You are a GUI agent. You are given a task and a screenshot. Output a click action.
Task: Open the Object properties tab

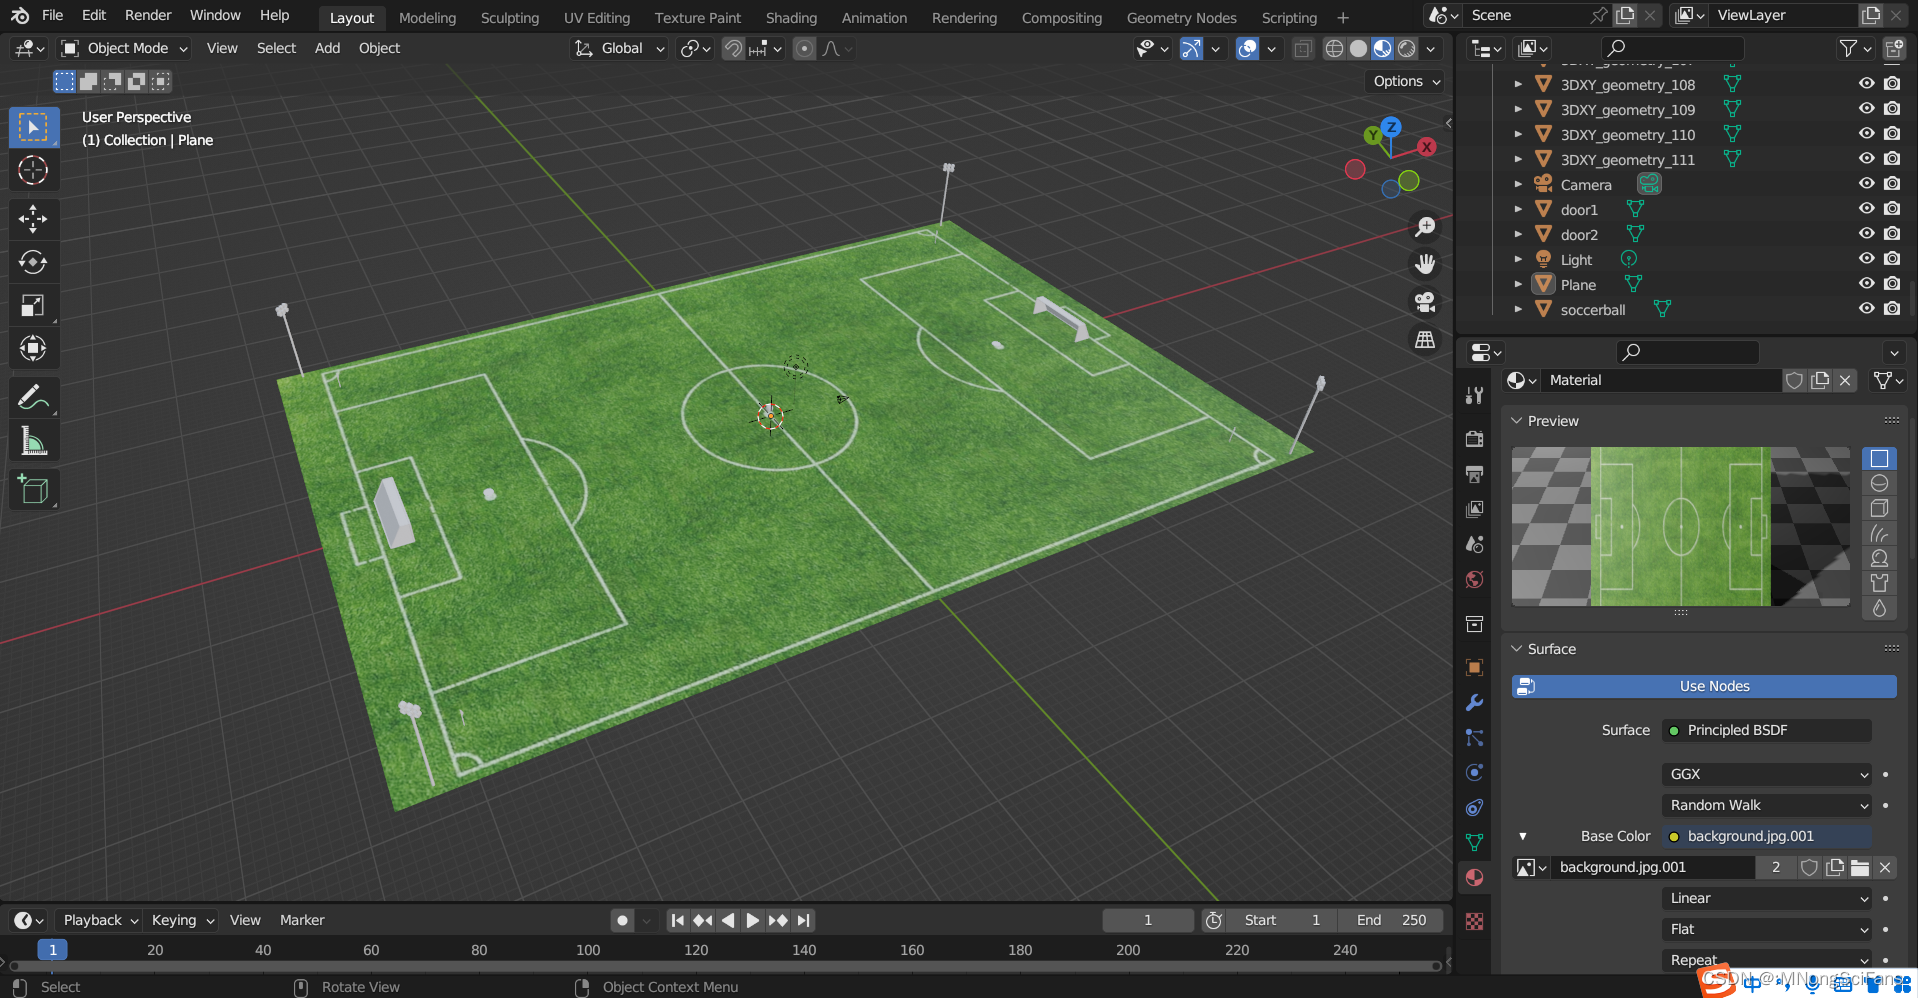(1474, 667)
